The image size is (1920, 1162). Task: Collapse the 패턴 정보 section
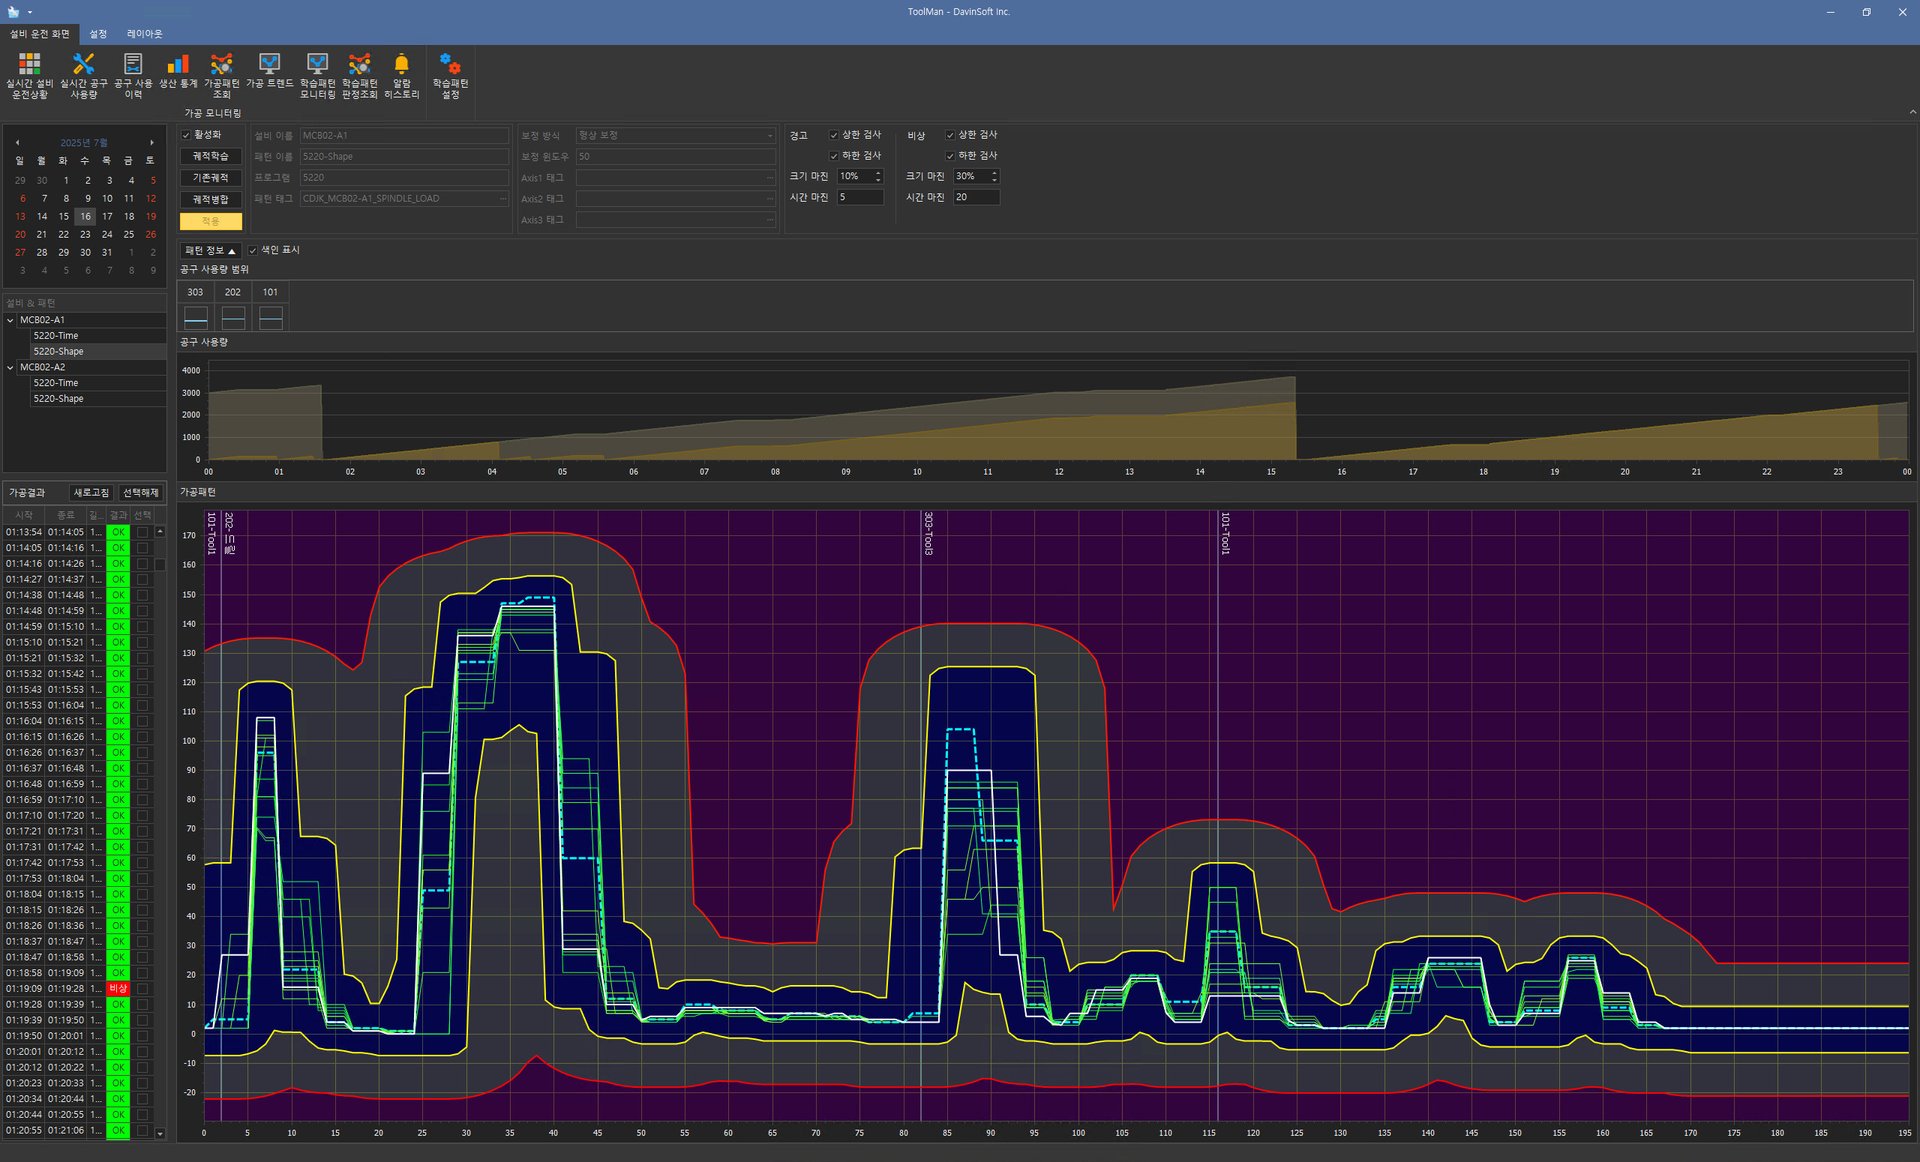(x=210, y=250)
